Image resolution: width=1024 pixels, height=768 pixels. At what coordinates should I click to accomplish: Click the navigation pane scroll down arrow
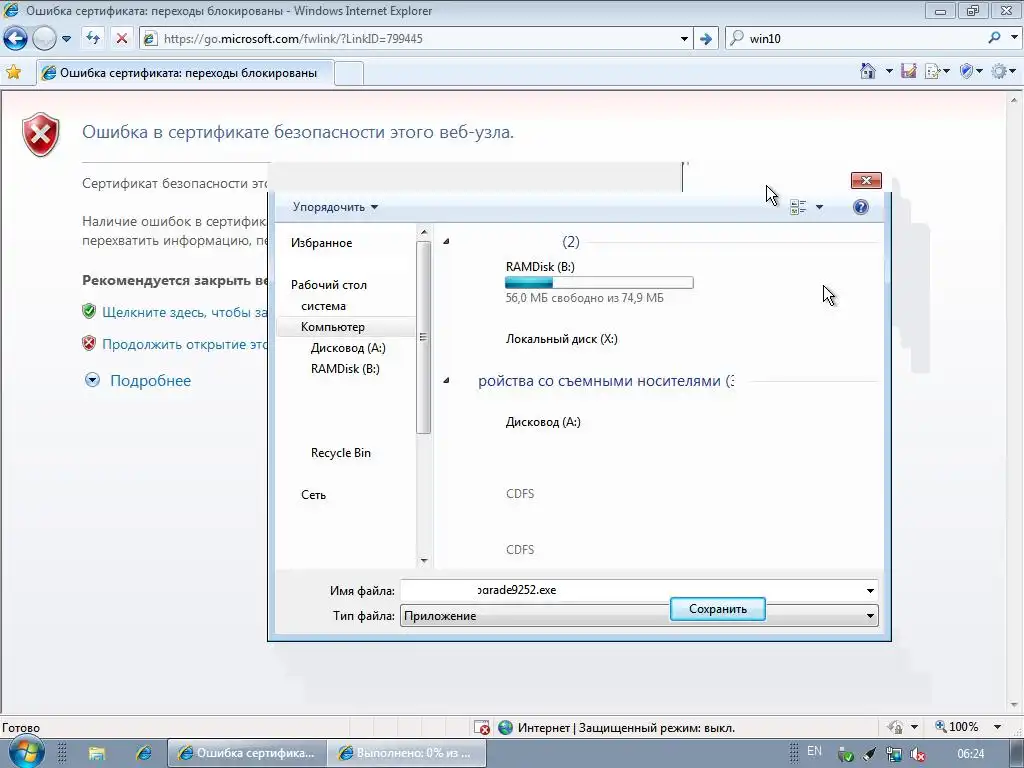click(424, 560)
